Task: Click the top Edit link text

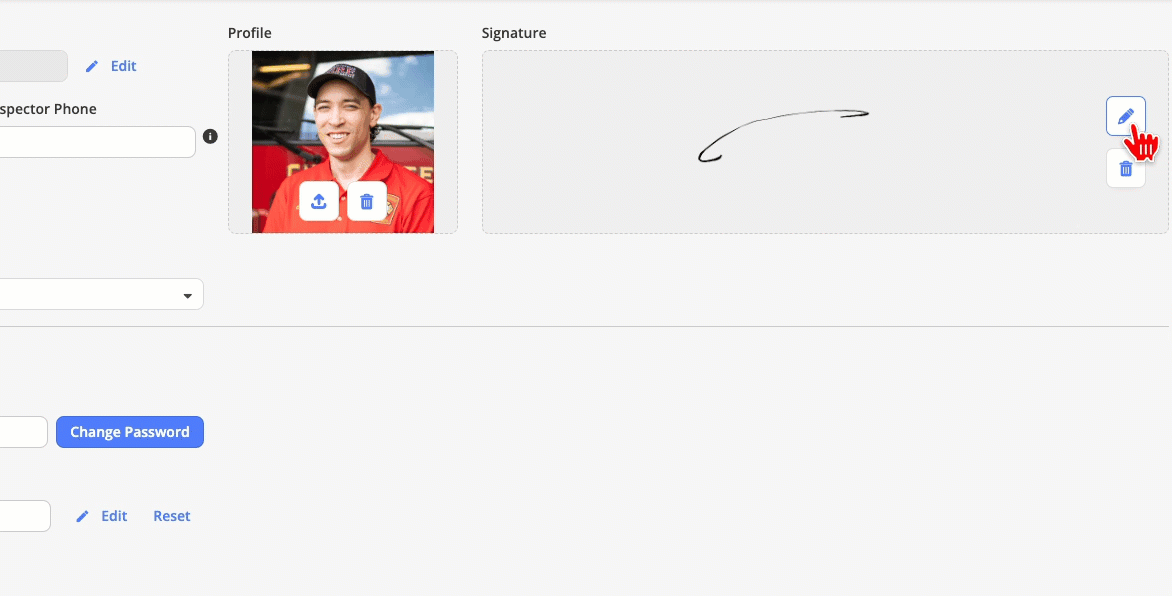Action: (123, 66)
